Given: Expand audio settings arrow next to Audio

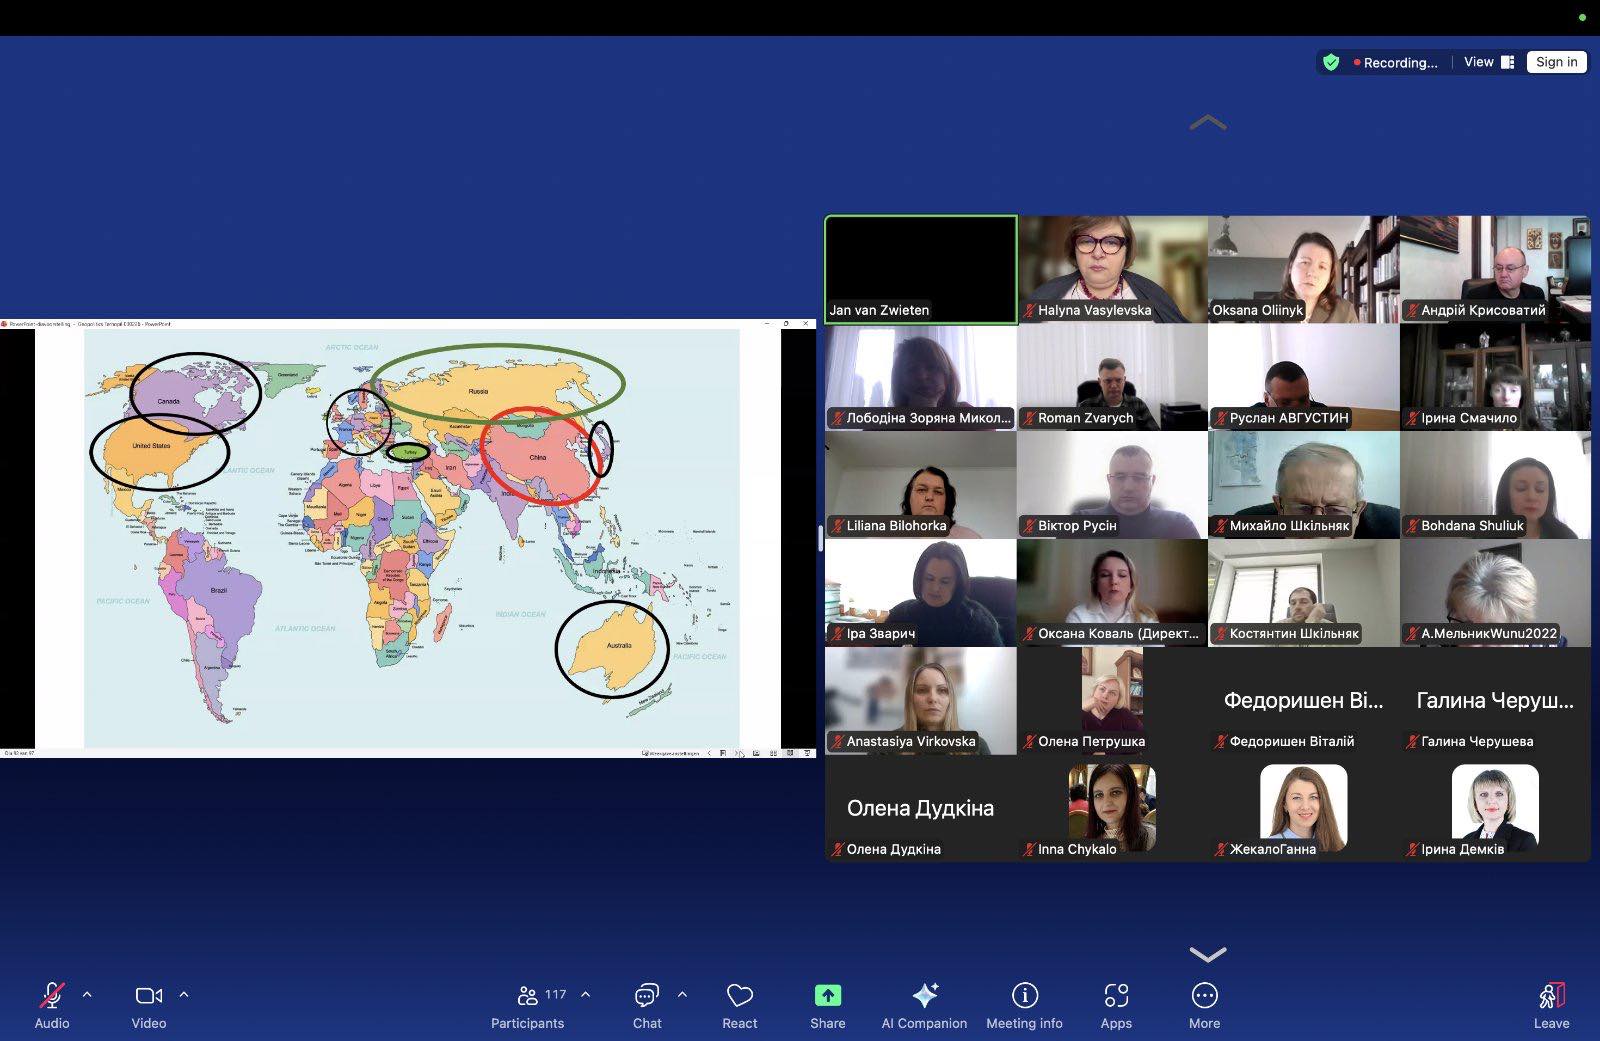Looking at the screenshot, I should point(87,995).
